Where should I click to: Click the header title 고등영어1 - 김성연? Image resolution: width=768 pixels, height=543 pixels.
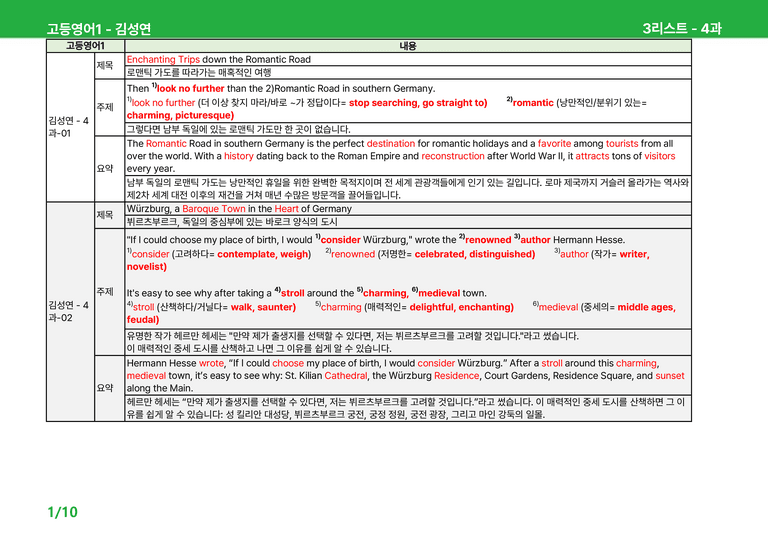(x=98, y=29)
